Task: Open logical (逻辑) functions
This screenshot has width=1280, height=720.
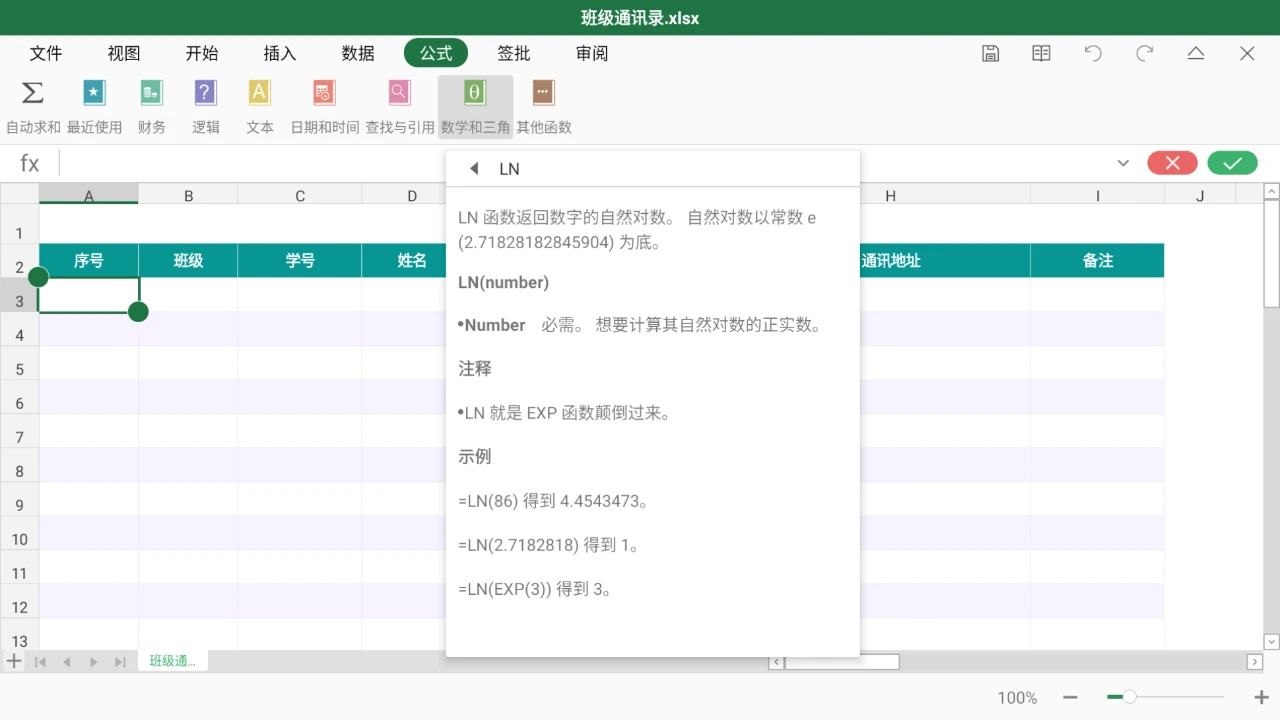Action: tap(206, 107)
